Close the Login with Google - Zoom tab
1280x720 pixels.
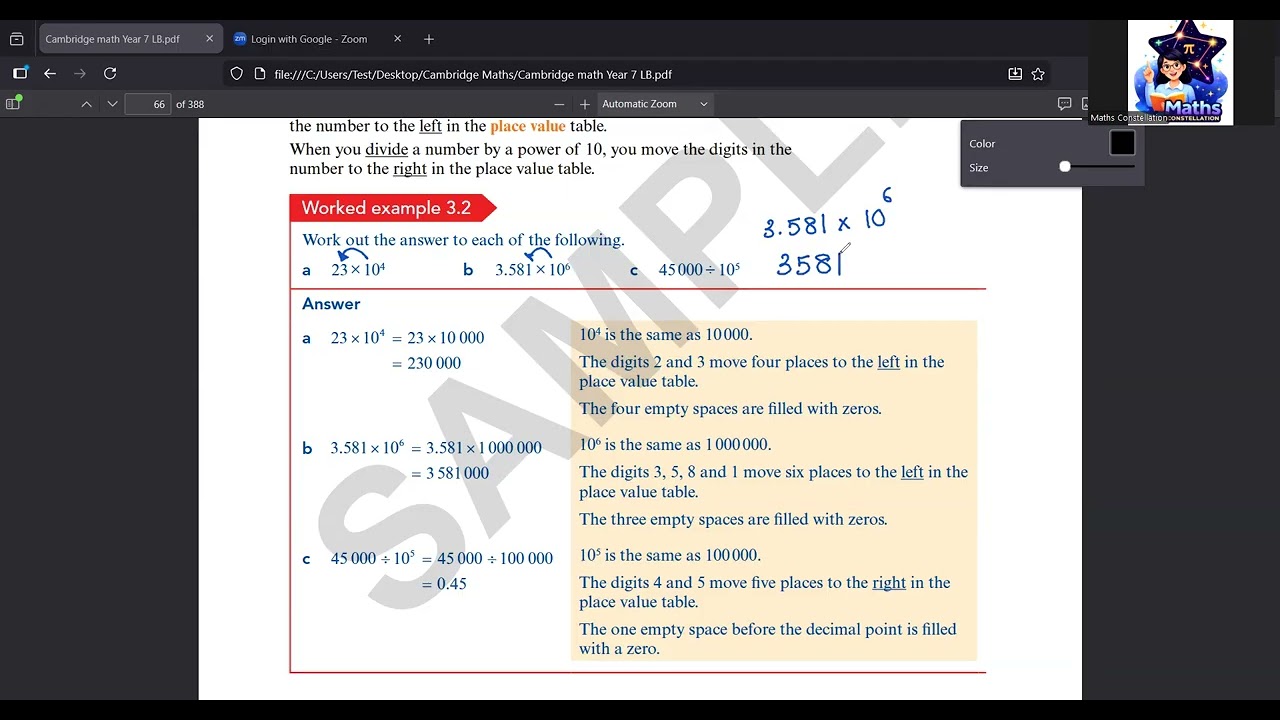397,39
